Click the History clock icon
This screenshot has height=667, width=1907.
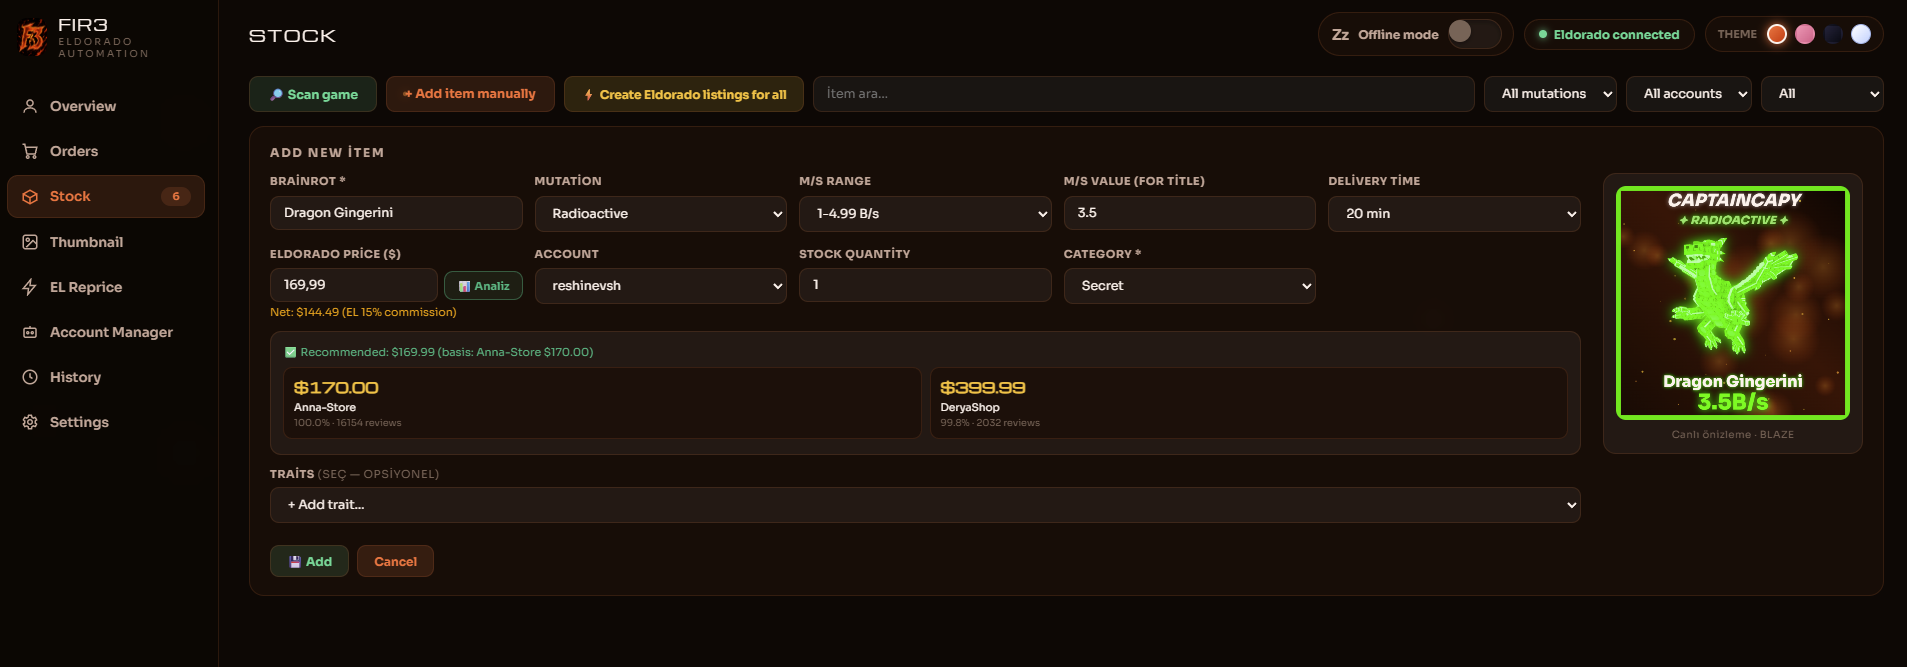tap(30, 377)
